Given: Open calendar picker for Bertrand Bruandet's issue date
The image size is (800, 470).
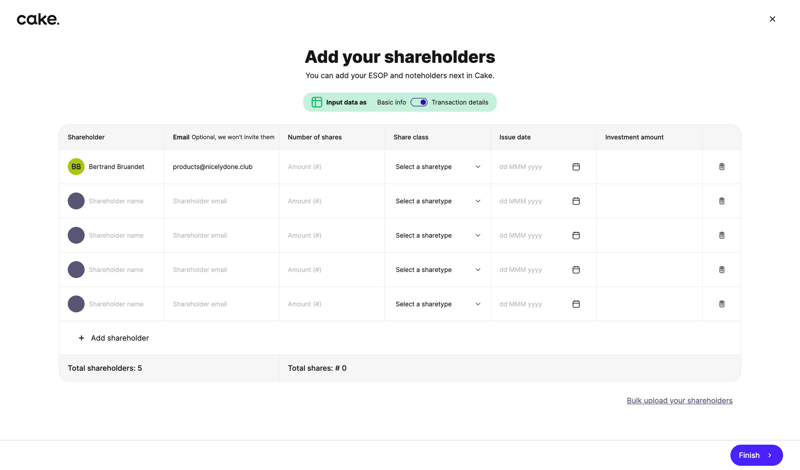Looking at the screenshot, I should point(576,167).
